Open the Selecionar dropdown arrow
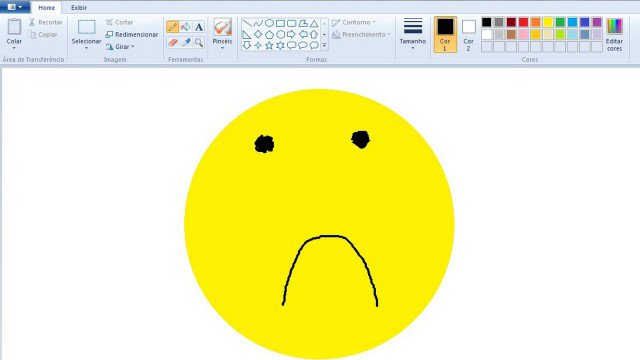 (86, 48)
